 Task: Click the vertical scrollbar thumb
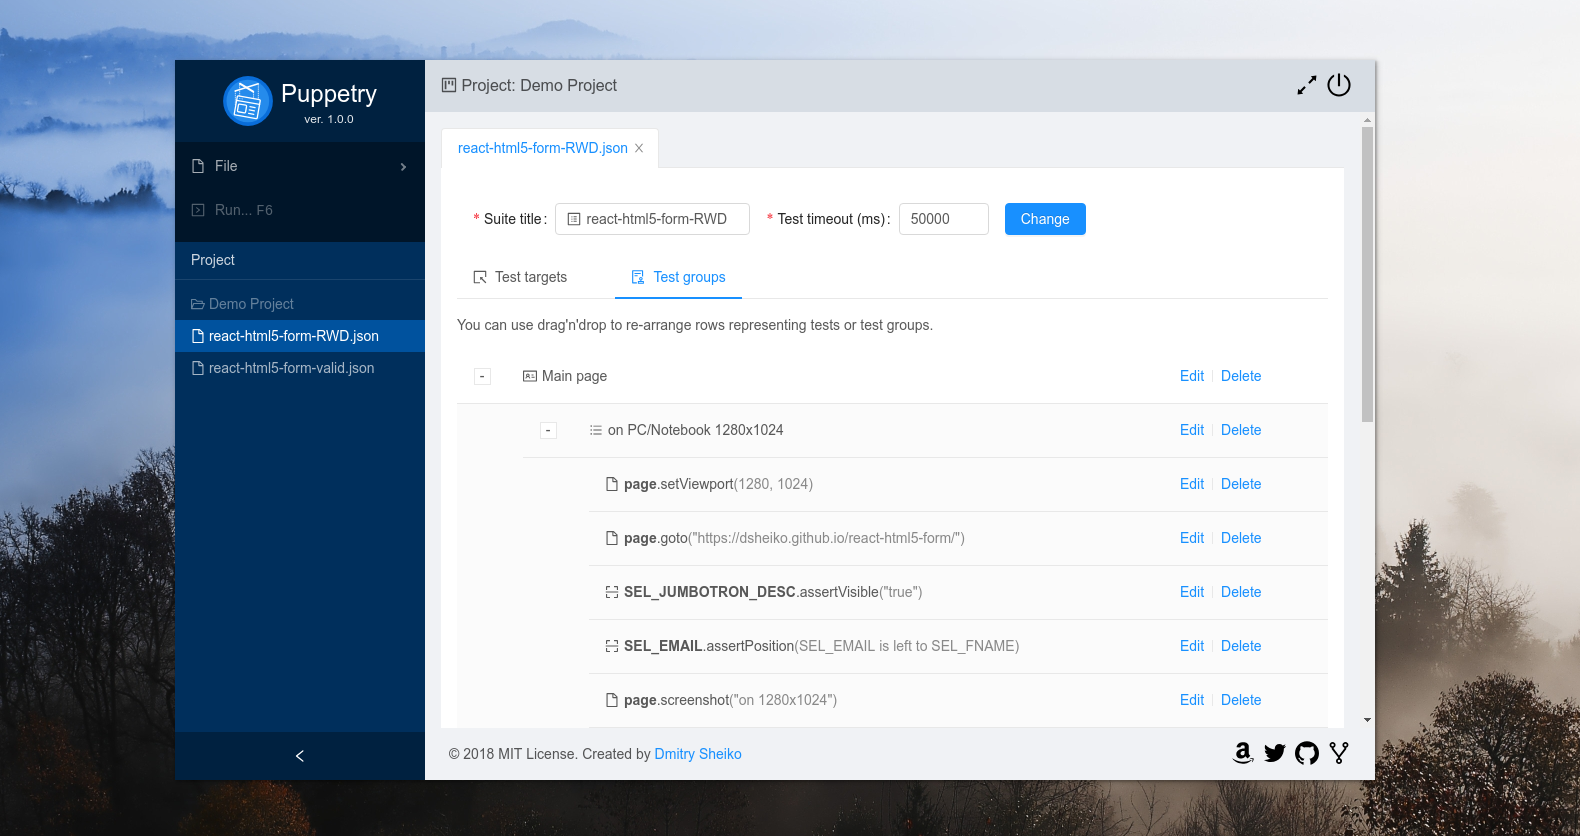1367,274
